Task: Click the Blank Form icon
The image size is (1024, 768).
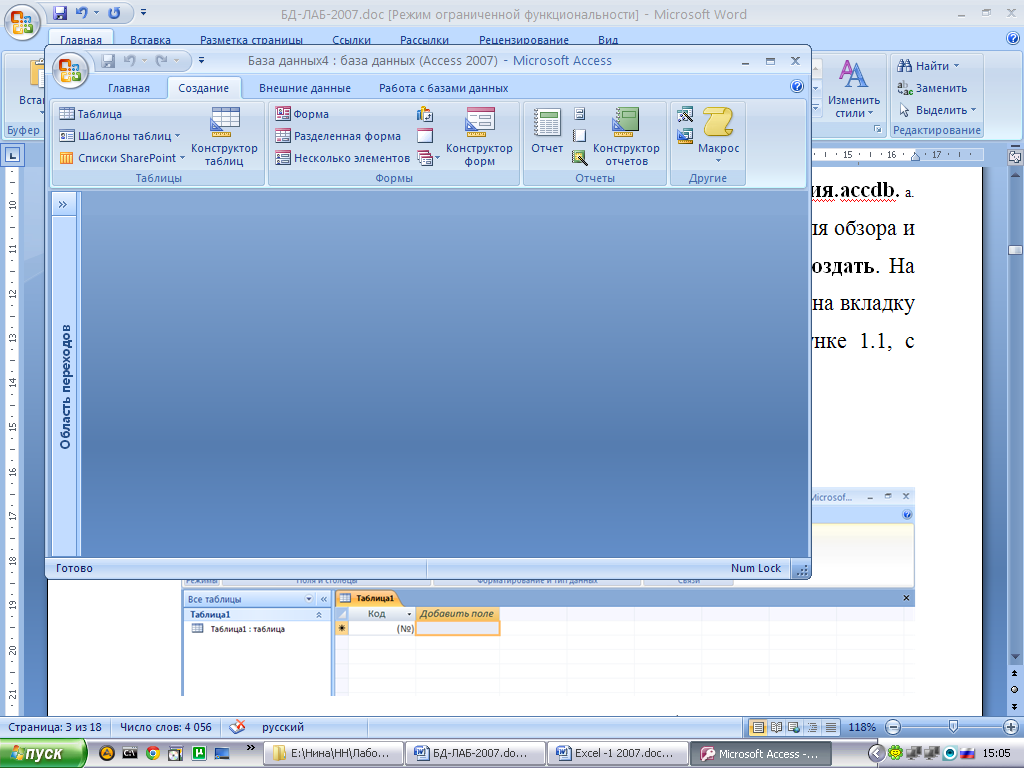Action: (x=425, y=136)
